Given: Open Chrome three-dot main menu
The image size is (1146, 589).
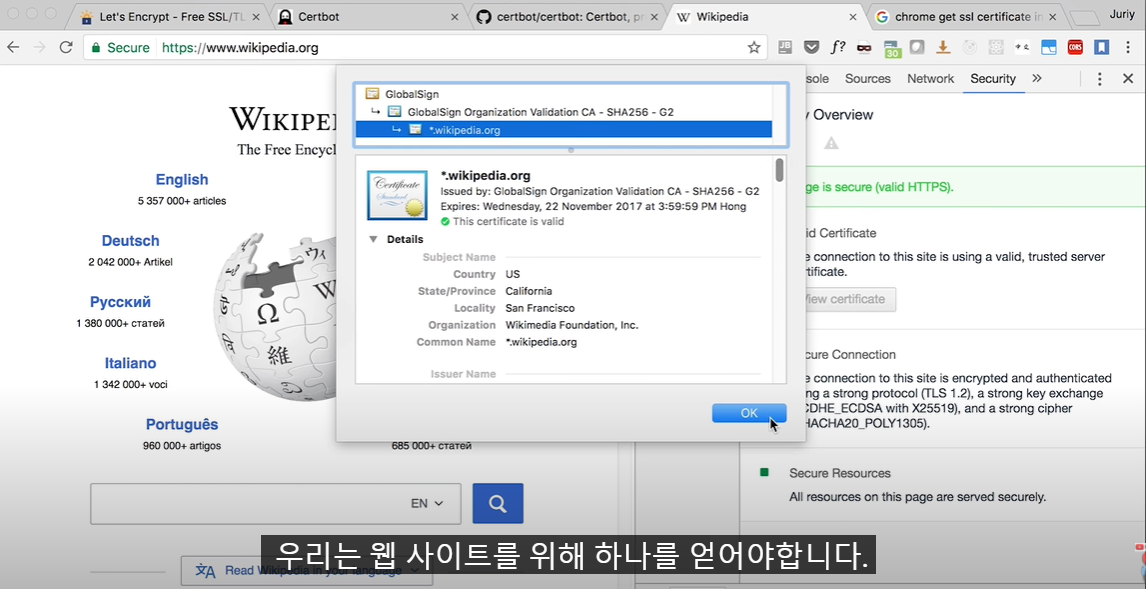Looking at the screenshot, I should click(1130, 48).
